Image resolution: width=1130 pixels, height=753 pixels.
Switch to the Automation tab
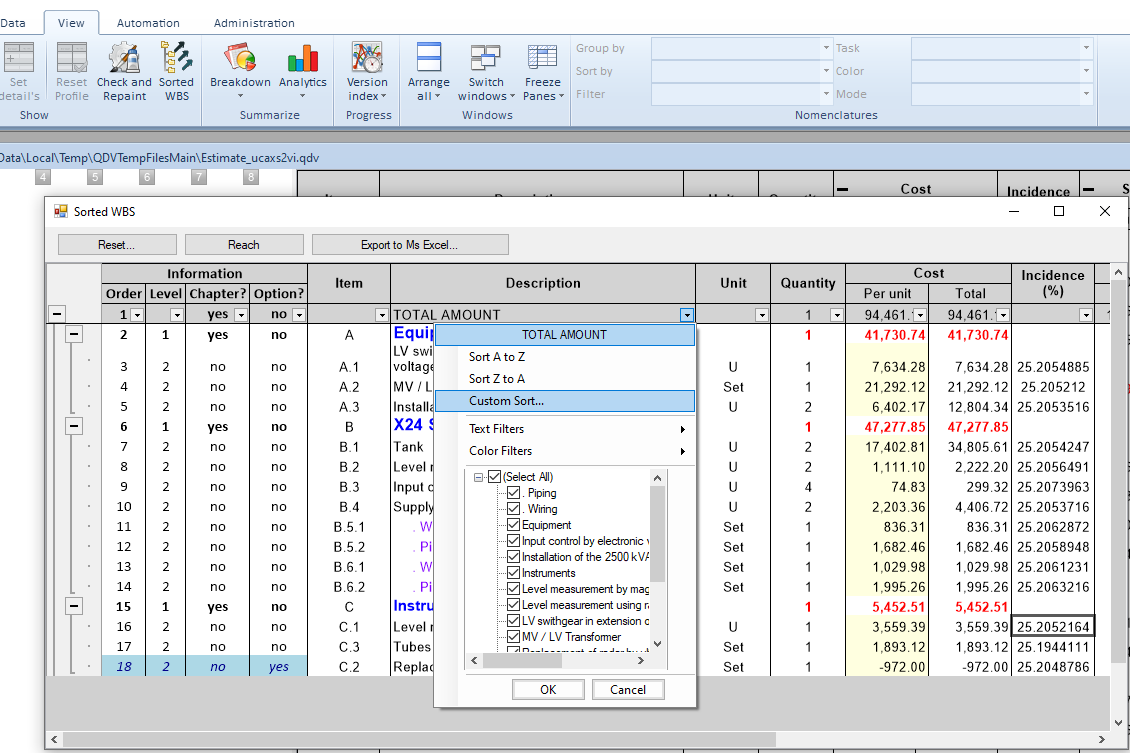pos(148,23)
